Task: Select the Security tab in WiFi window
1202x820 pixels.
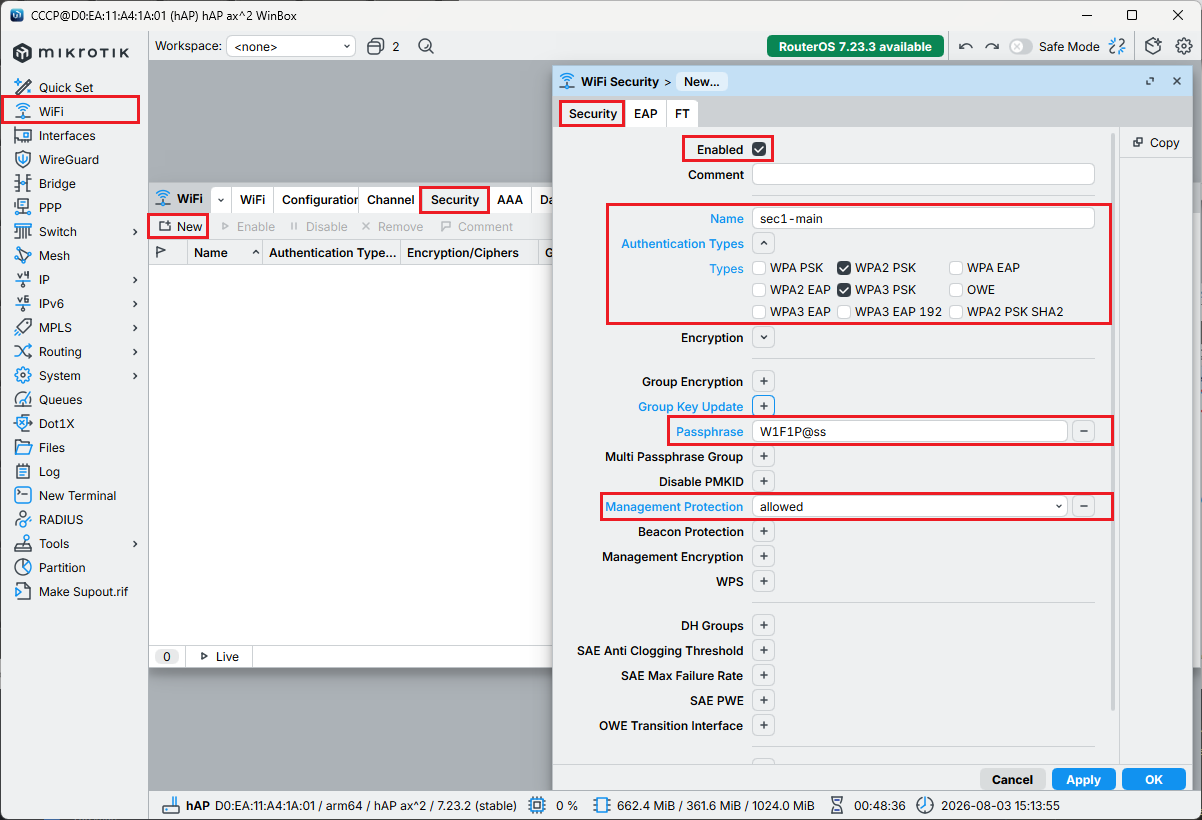Action: coord(455,200)
